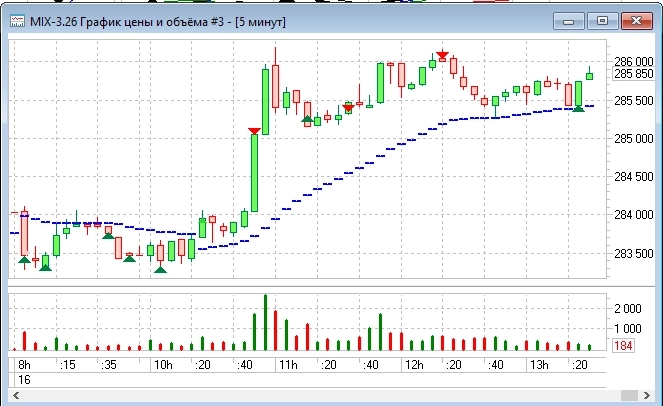This screenshot has height=406, width=663.
Task: Click the 286 000 price axis label
Action: (633, 61)
